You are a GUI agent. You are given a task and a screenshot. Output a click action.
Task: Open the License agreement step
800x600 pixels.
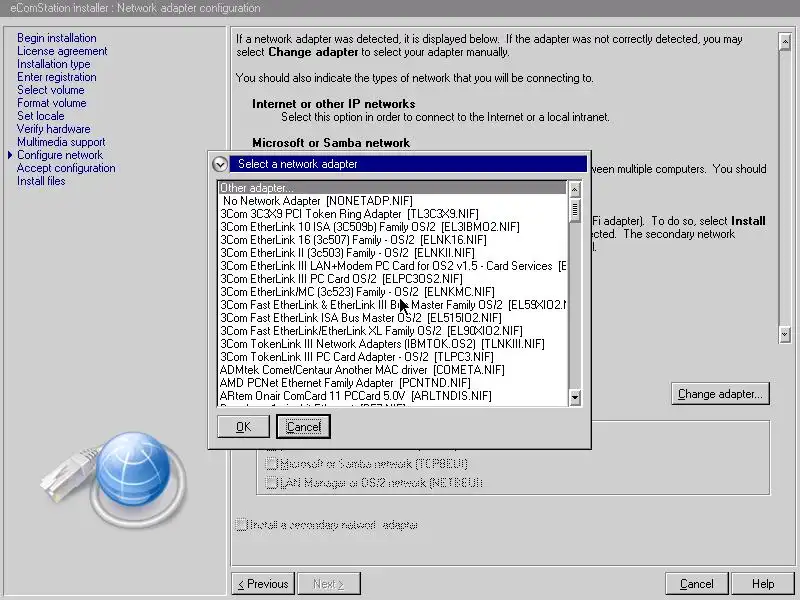click(62, 51)
